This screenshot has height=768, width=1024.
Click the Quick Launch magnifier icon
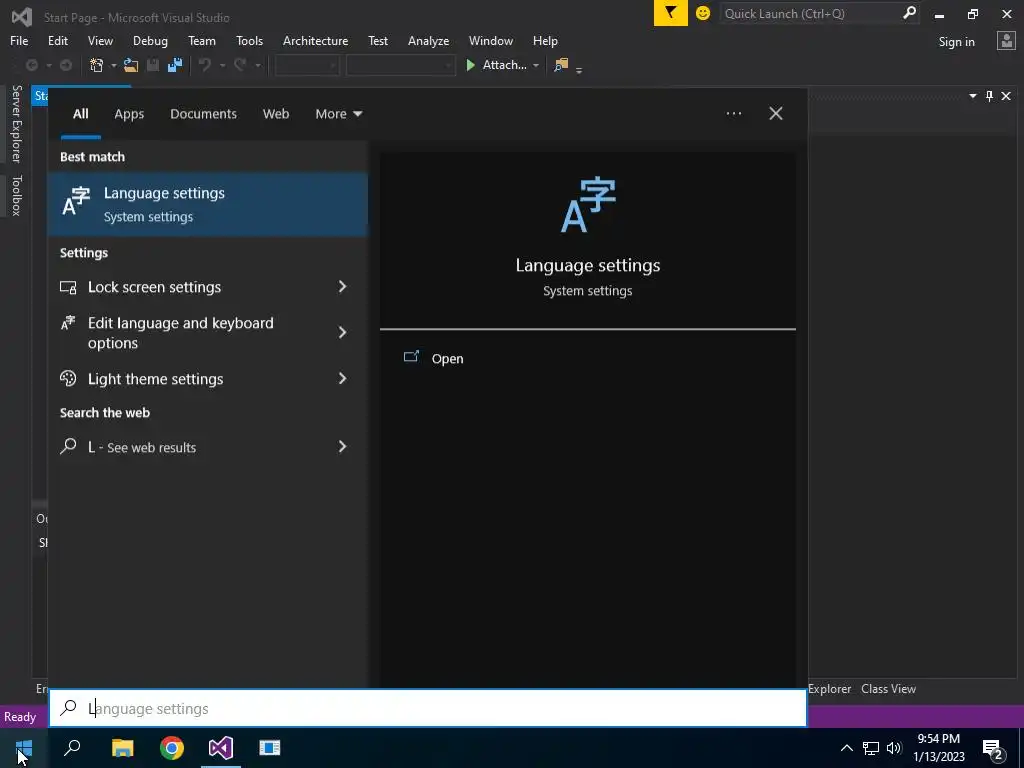point(909,13)
